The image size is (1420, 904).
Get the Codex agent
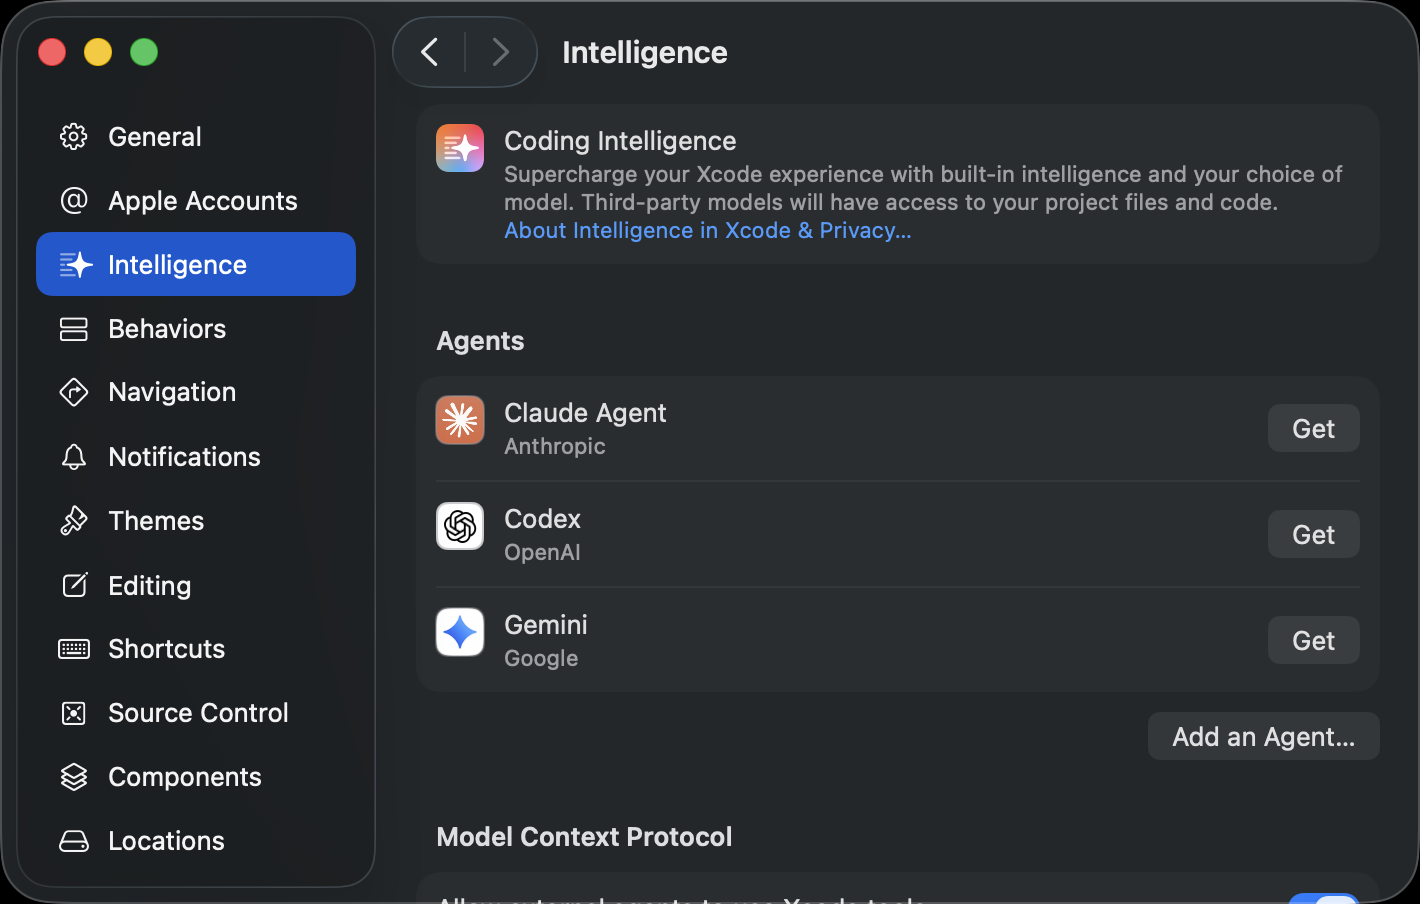(1313, 534)
